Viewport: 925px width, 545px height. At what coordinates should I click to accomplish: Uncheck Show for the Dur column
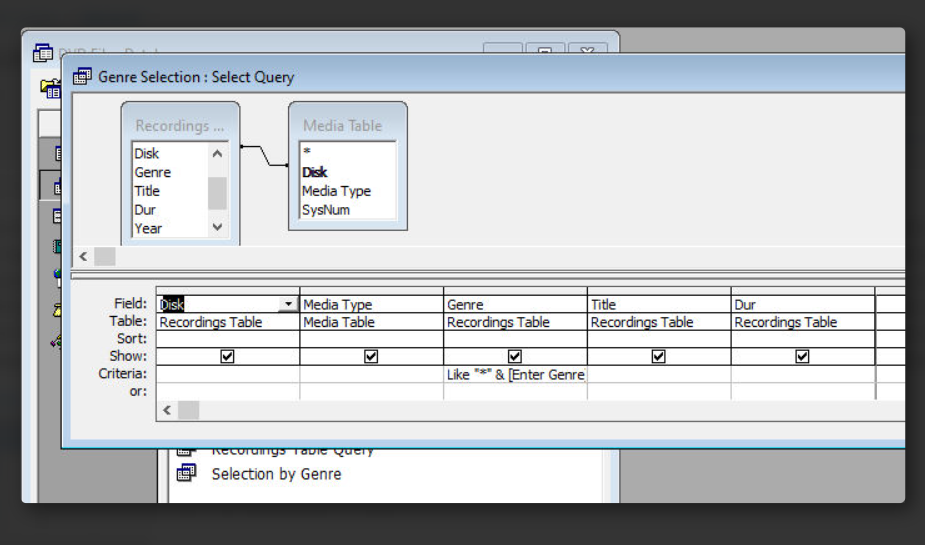click(802, 356)
